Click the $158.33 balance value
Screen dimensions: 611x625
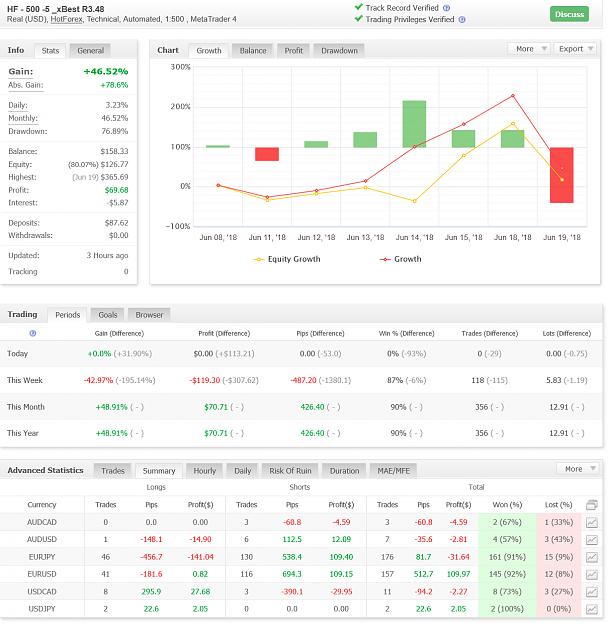coord(114,151)
